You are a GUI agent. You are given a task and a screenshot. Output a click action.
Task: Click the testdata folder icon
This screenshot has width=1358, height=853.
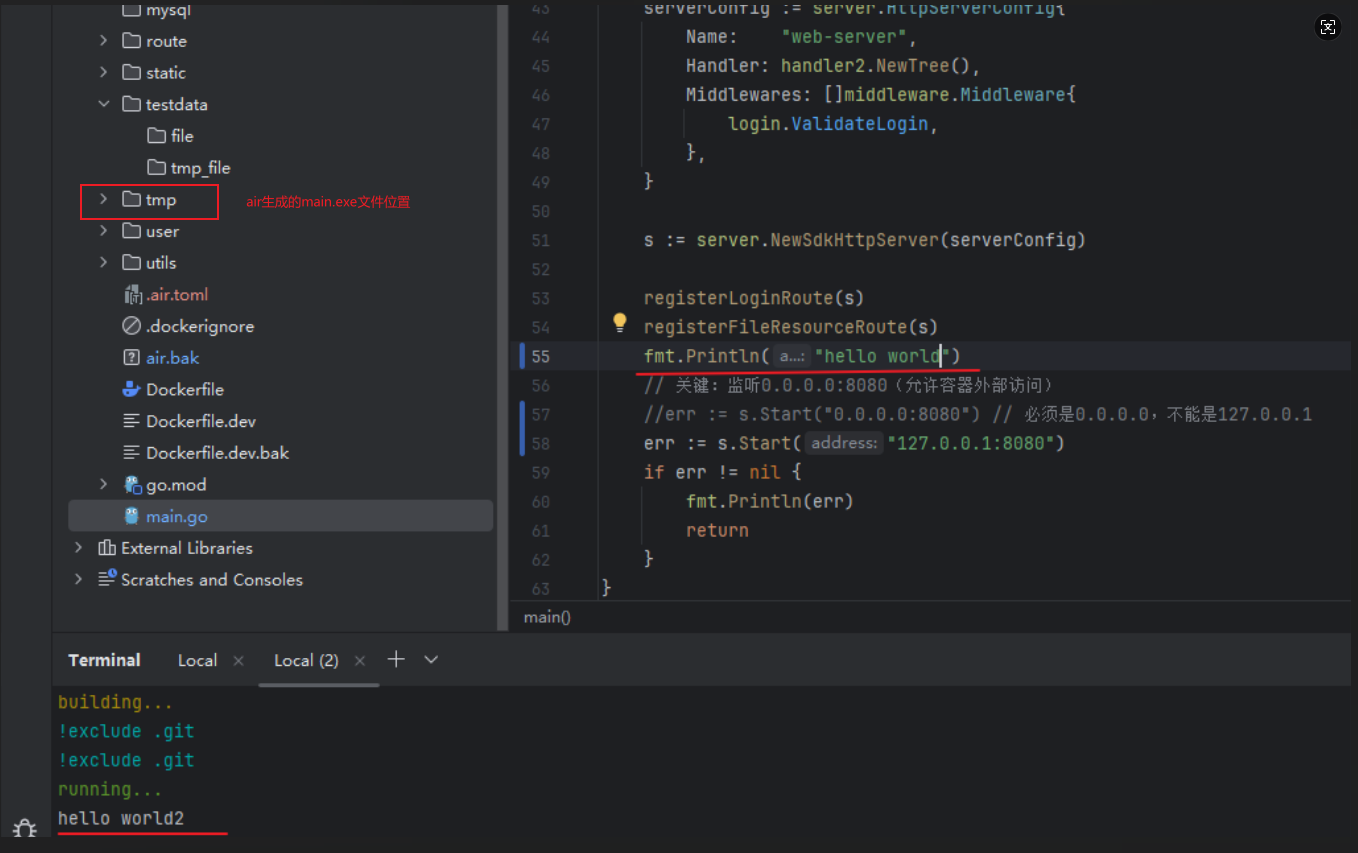coord(131,104)
